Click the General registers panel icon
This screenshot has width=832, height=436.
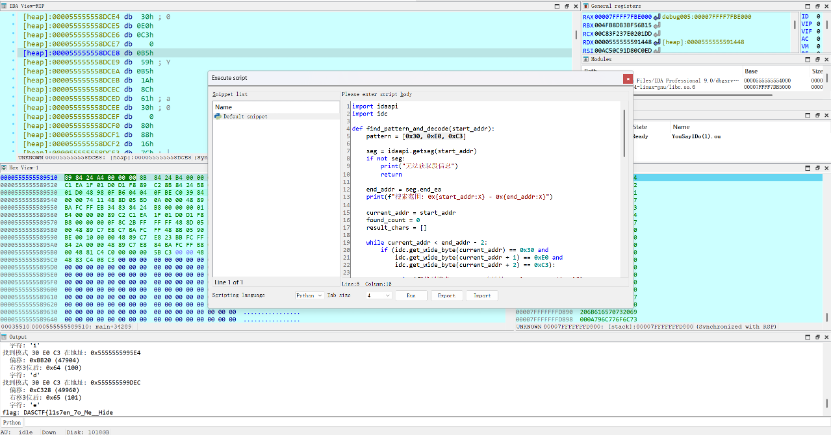(x=585, y=5)
